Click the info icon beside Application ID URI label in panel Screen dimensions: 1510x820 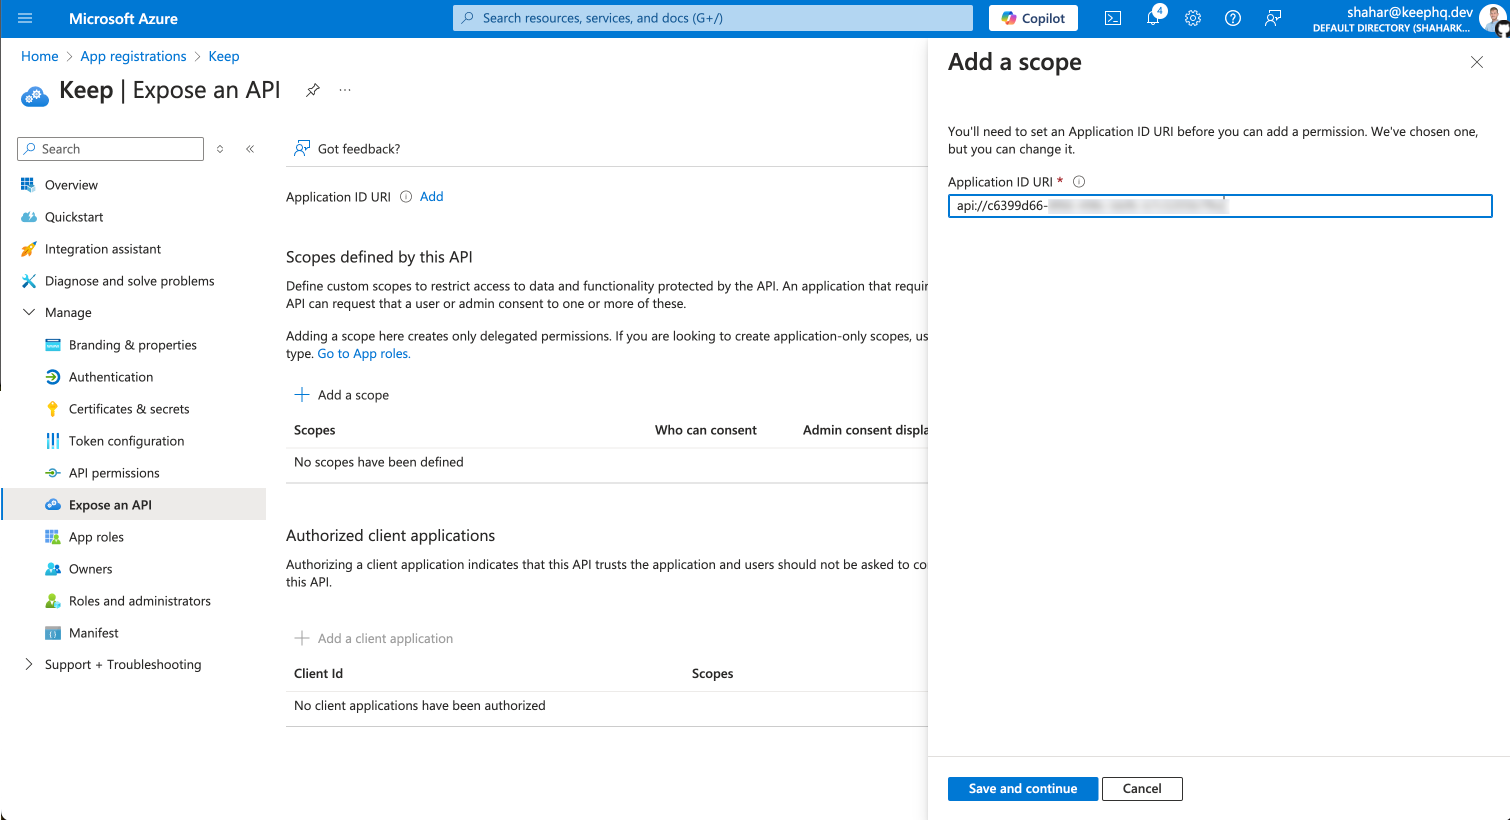(x=1079, y=182)
